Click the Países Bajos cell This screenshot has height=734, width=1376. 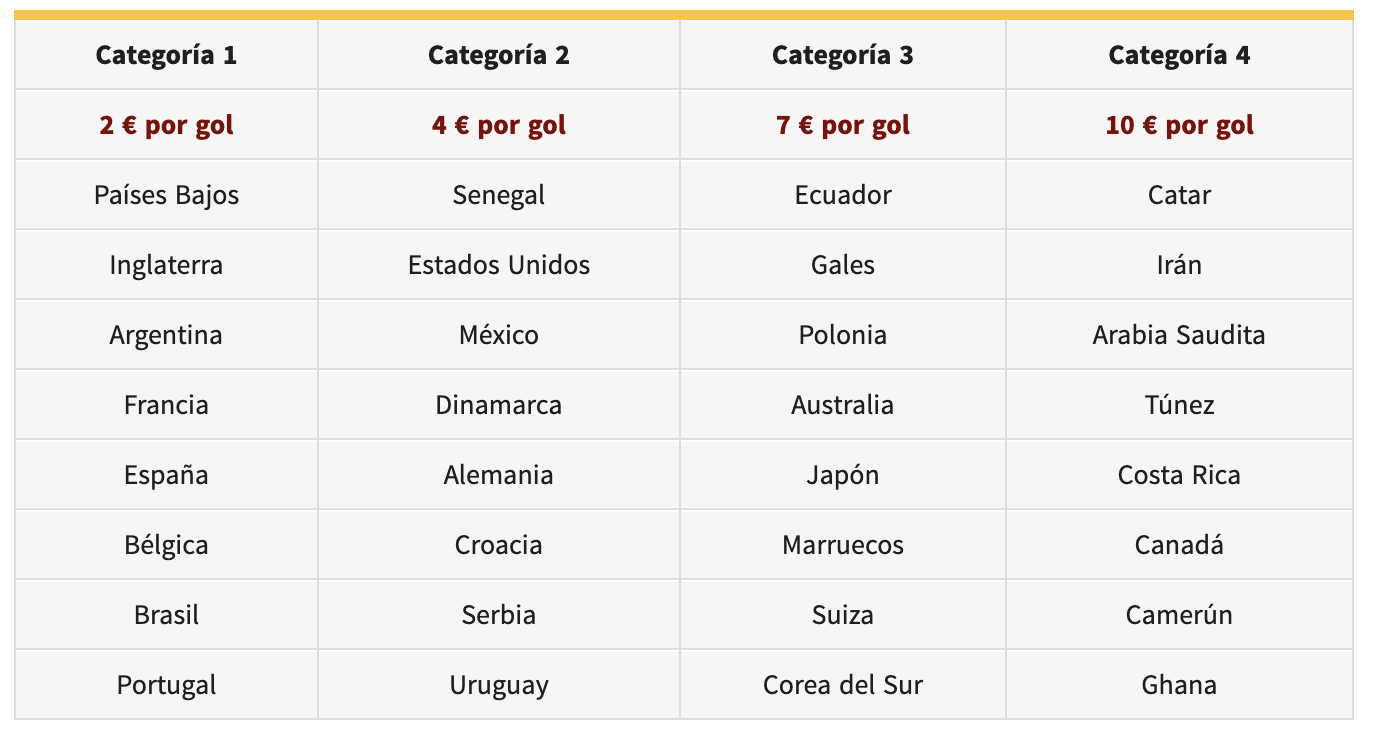point(166,195)
